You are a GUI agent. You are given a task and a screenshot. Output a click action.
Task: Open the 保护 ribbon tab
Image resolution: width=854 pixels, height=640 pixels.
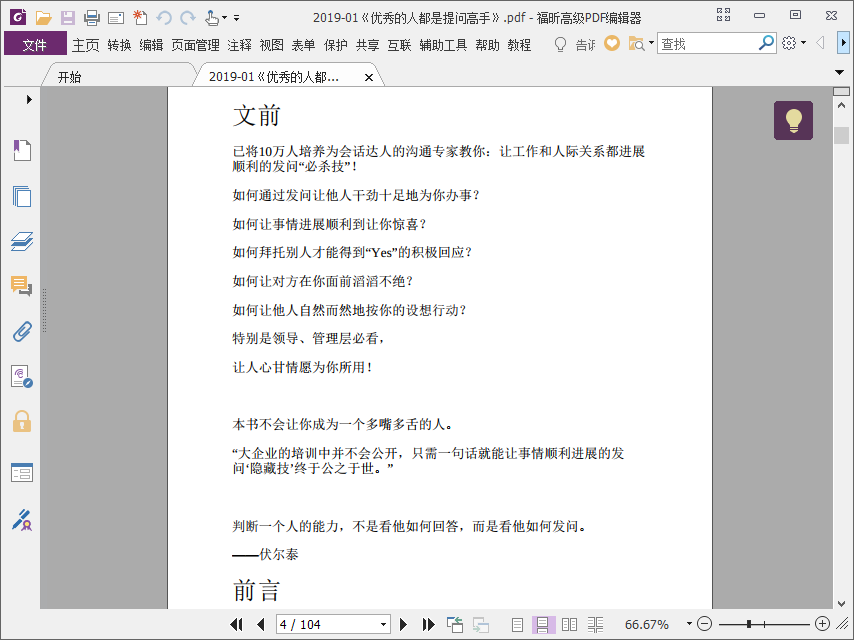(x=336, y=45)
